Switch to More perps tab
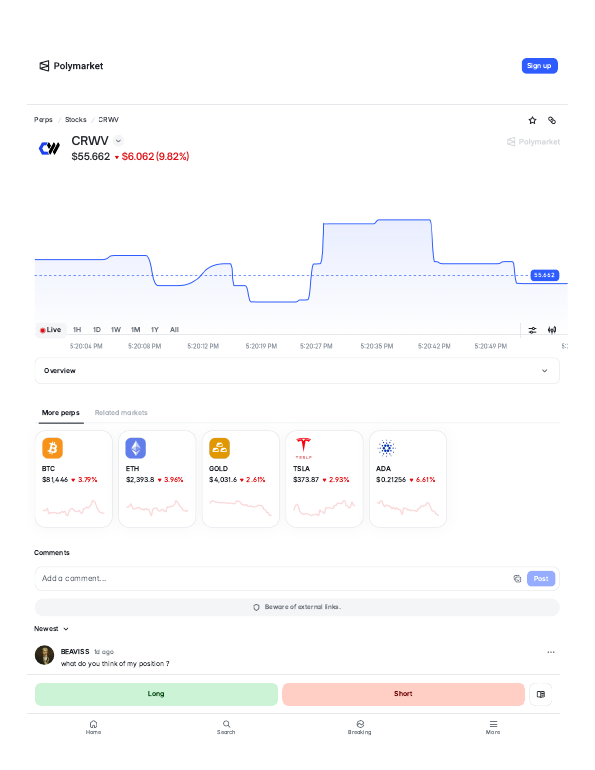Image resolution: width=595 pixels, height=770 pixels. tap(60, 412)
